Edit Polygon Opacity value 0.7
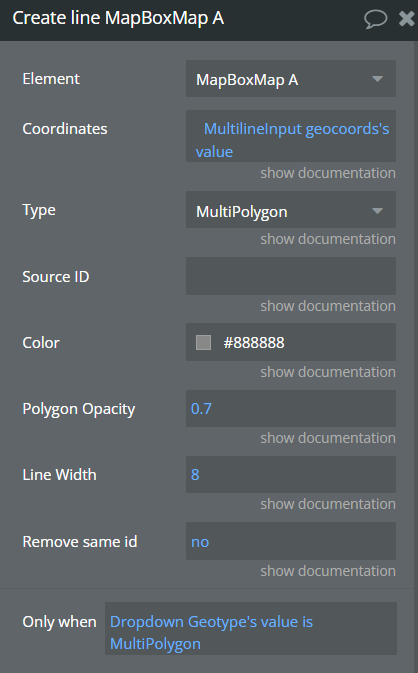The height and width of the screenshot is (673, 418). click(291, 409)
